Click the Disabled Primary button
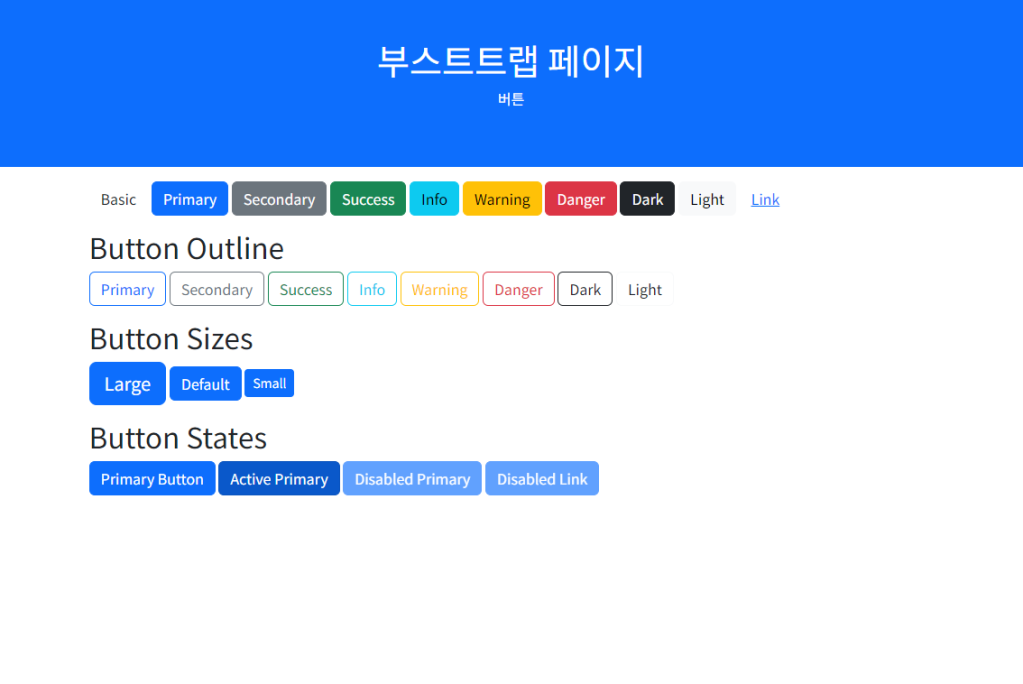This screenshot has width=1023, height=684. [x=412, y=478]
